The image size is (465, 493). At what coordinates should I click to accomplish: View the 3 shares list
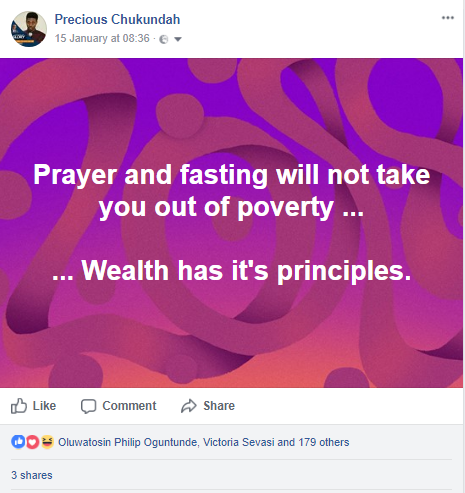32,475
